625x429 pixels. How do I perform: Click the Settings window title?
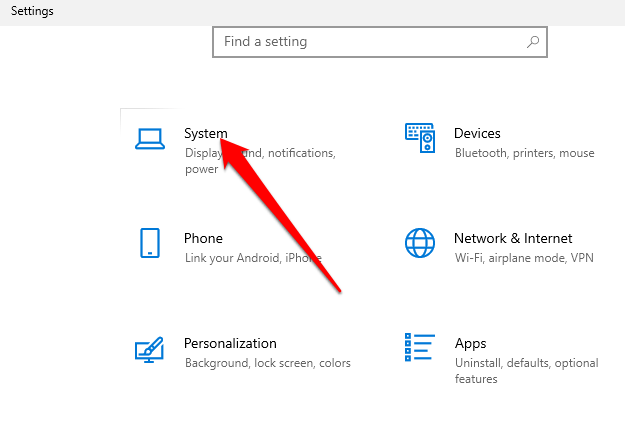pyautogui.click(x=32, y=11)
